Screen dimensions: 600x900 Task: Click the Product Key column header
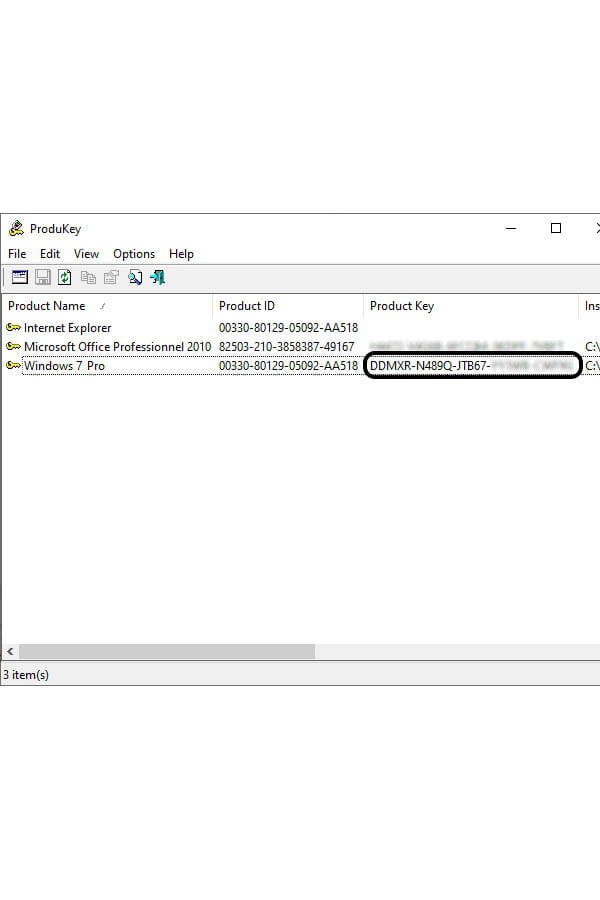402,306
